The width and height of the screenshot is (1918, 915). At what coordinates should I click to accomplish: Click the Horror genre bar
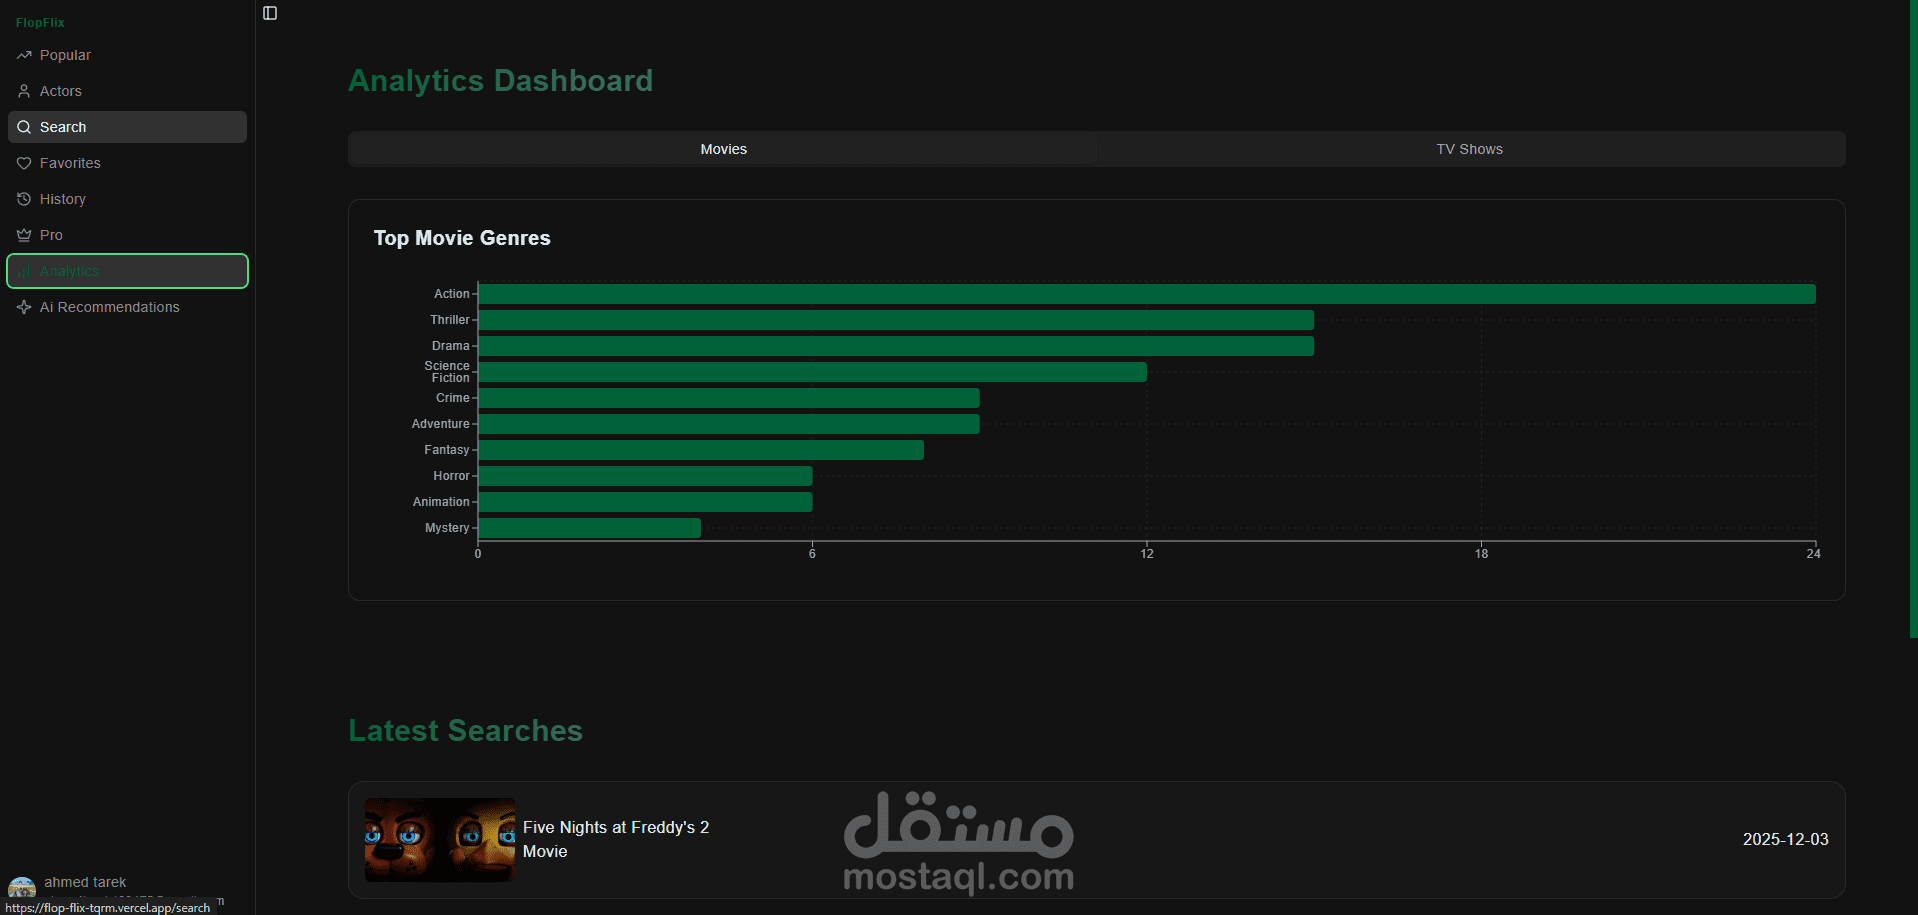[x=645, y=476]
